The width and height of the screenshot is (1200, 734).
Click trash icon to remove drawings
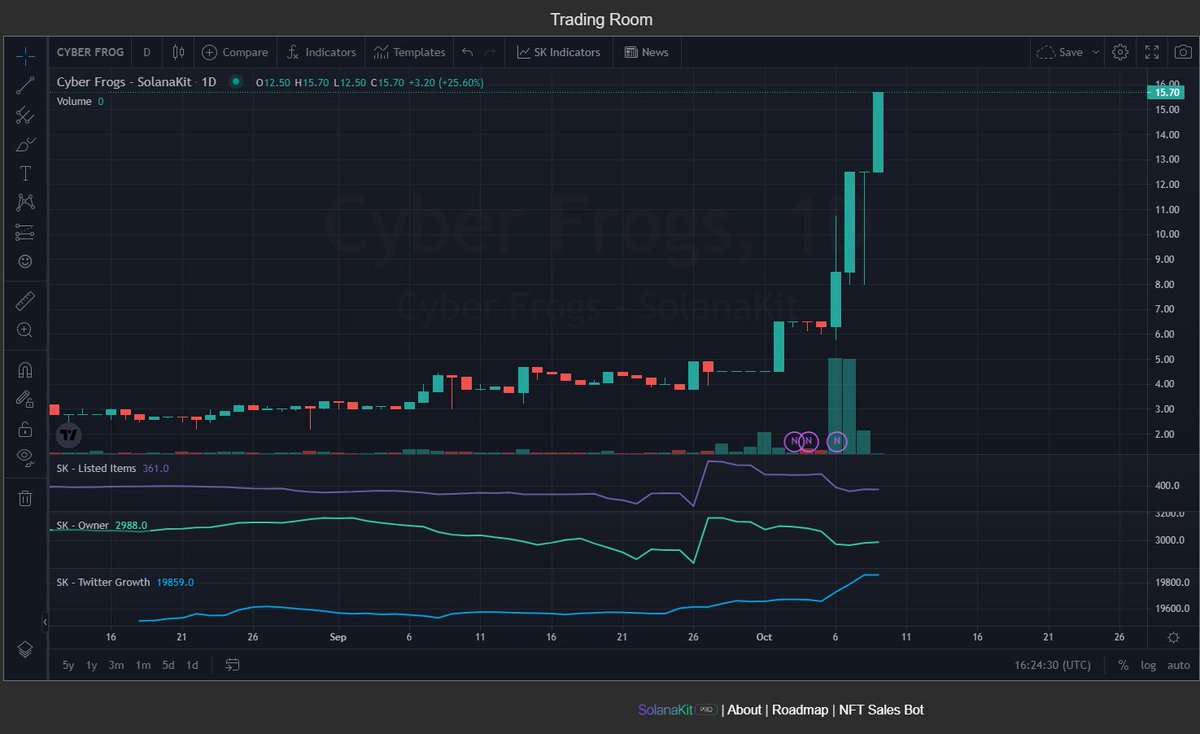click(x=25, y=497)
